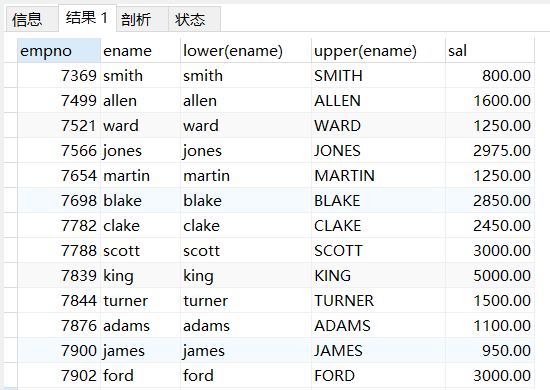The image size is (550, 390).
Task: Click the sal column header
Action: pyautogui.click(x=490, y=51)
